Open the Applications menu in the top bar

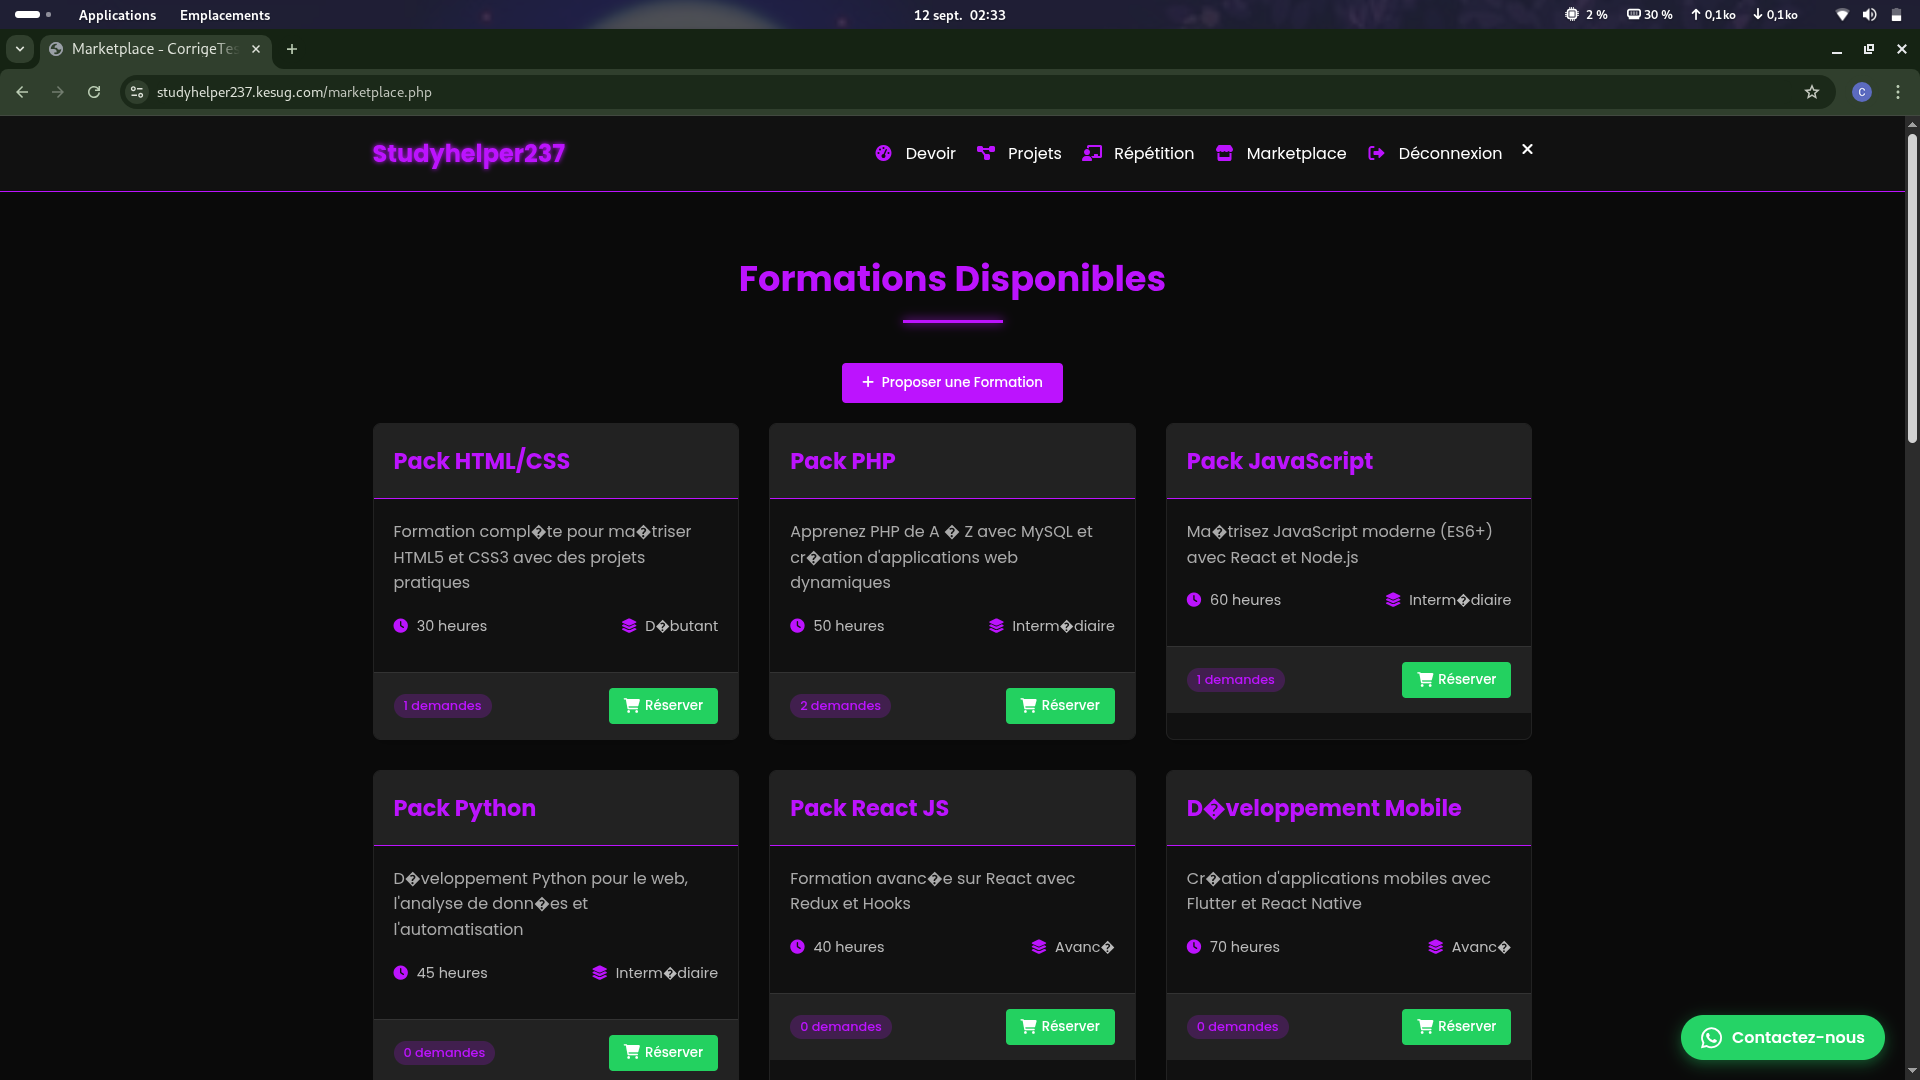(117, 15)
